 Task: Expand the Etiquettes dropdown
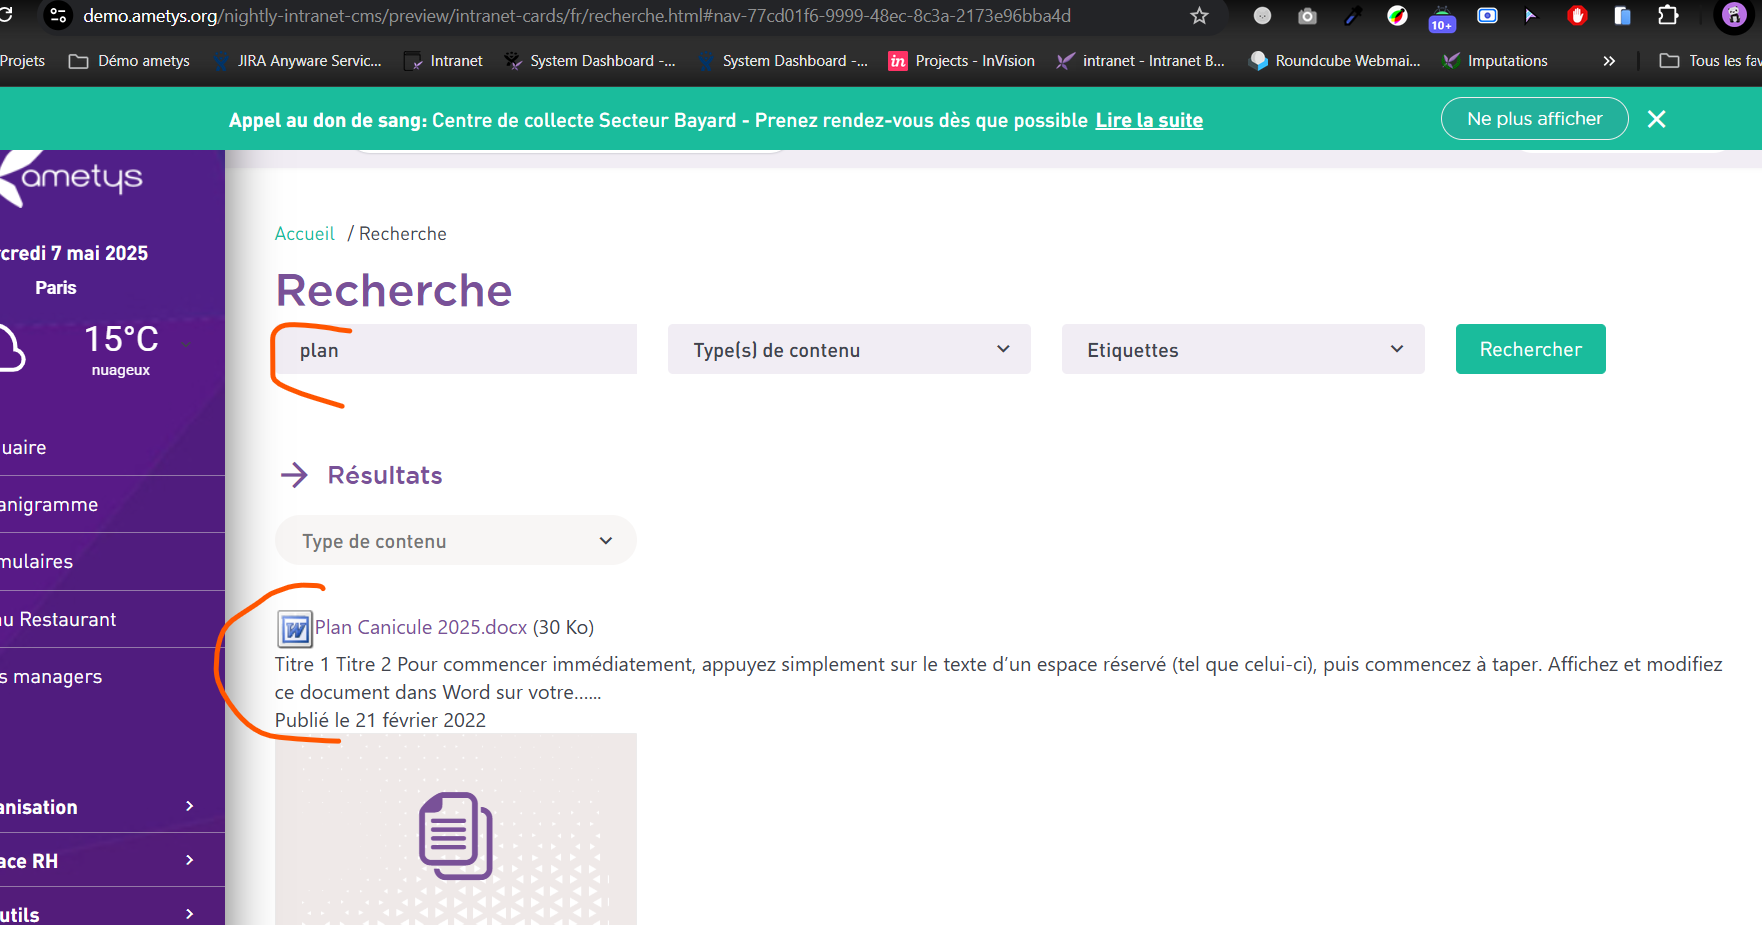pos(1243,349)
